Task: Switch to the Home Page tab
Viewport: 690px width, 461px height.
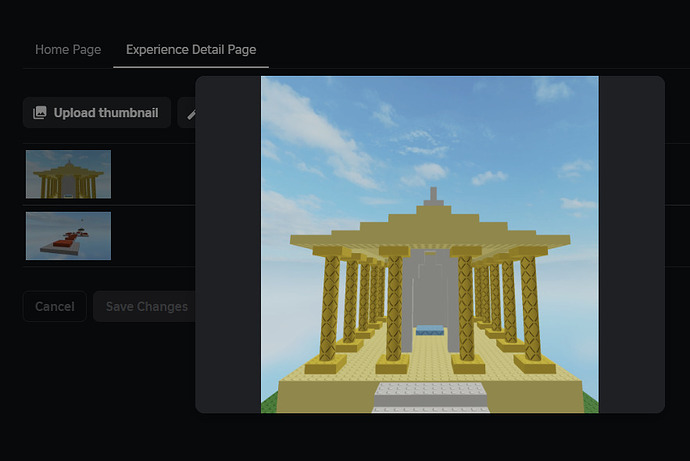Action: pos(68,50)
